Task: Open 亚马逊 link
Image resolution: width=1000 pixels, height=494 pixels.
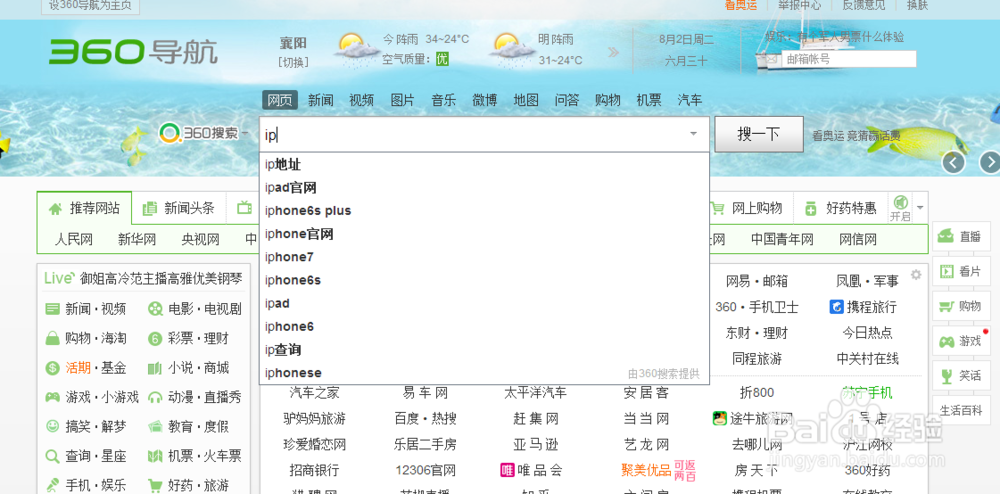Action: (536, 444)
